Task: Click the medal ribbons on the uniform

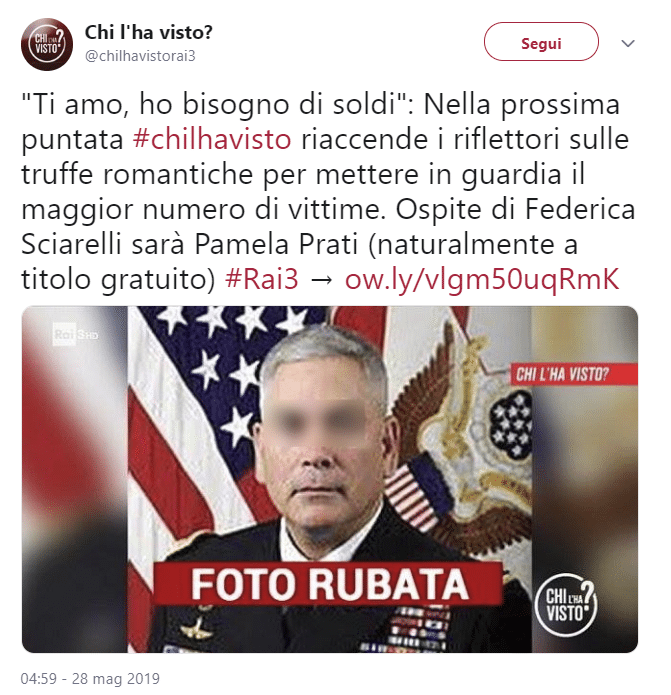Action: coord(417,629)
